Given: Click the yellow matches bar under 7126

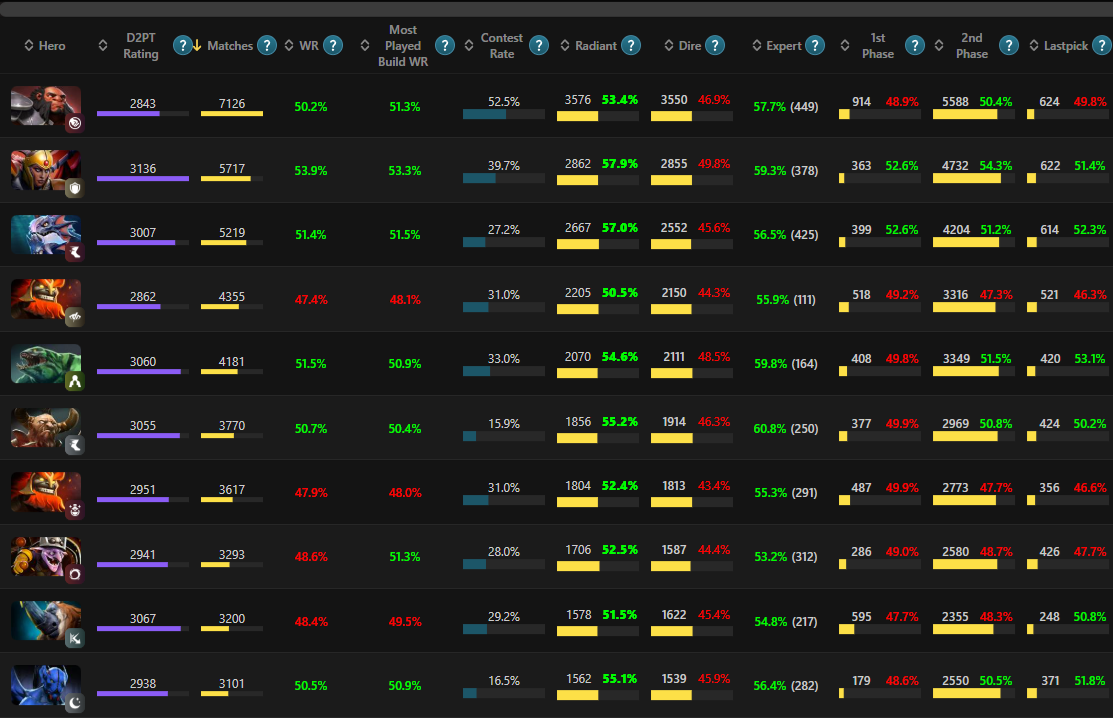Looking at the screenshot, I should tap(232, 114).
